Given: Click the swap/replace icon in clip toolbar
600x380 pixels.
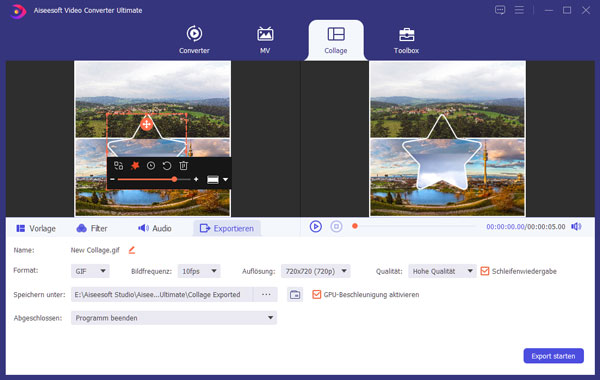Looking at the screenshot, I should click(118, 166).
